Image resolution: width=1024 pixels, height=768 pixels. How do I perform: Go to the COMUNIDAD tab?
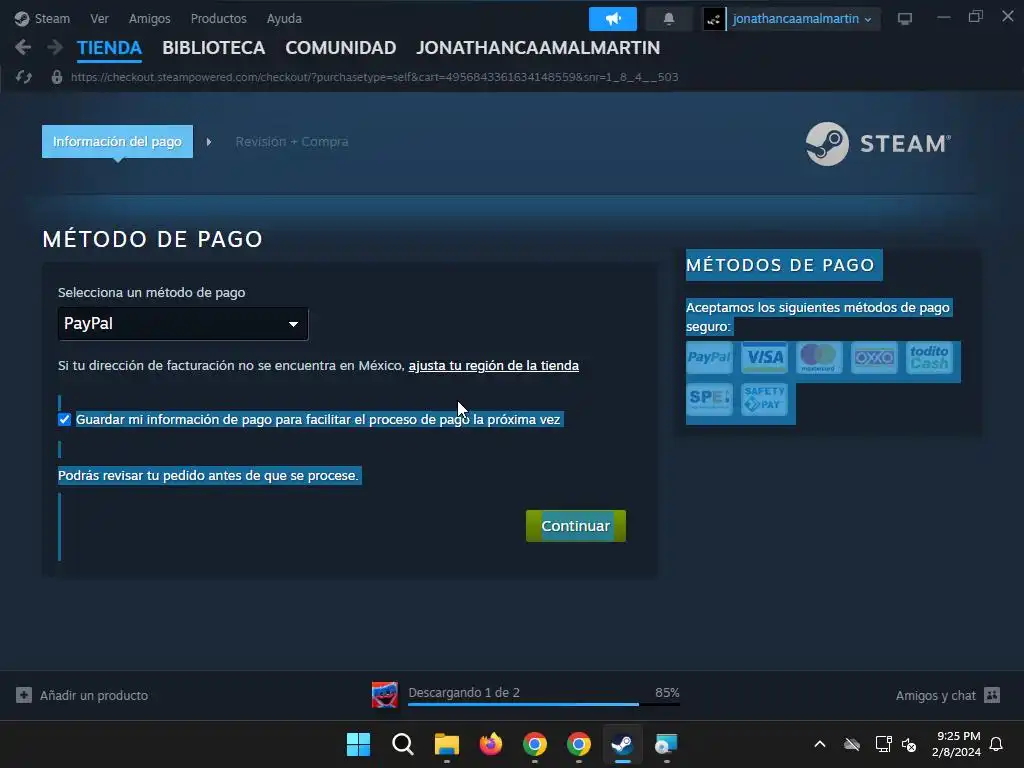click(341, 48)
